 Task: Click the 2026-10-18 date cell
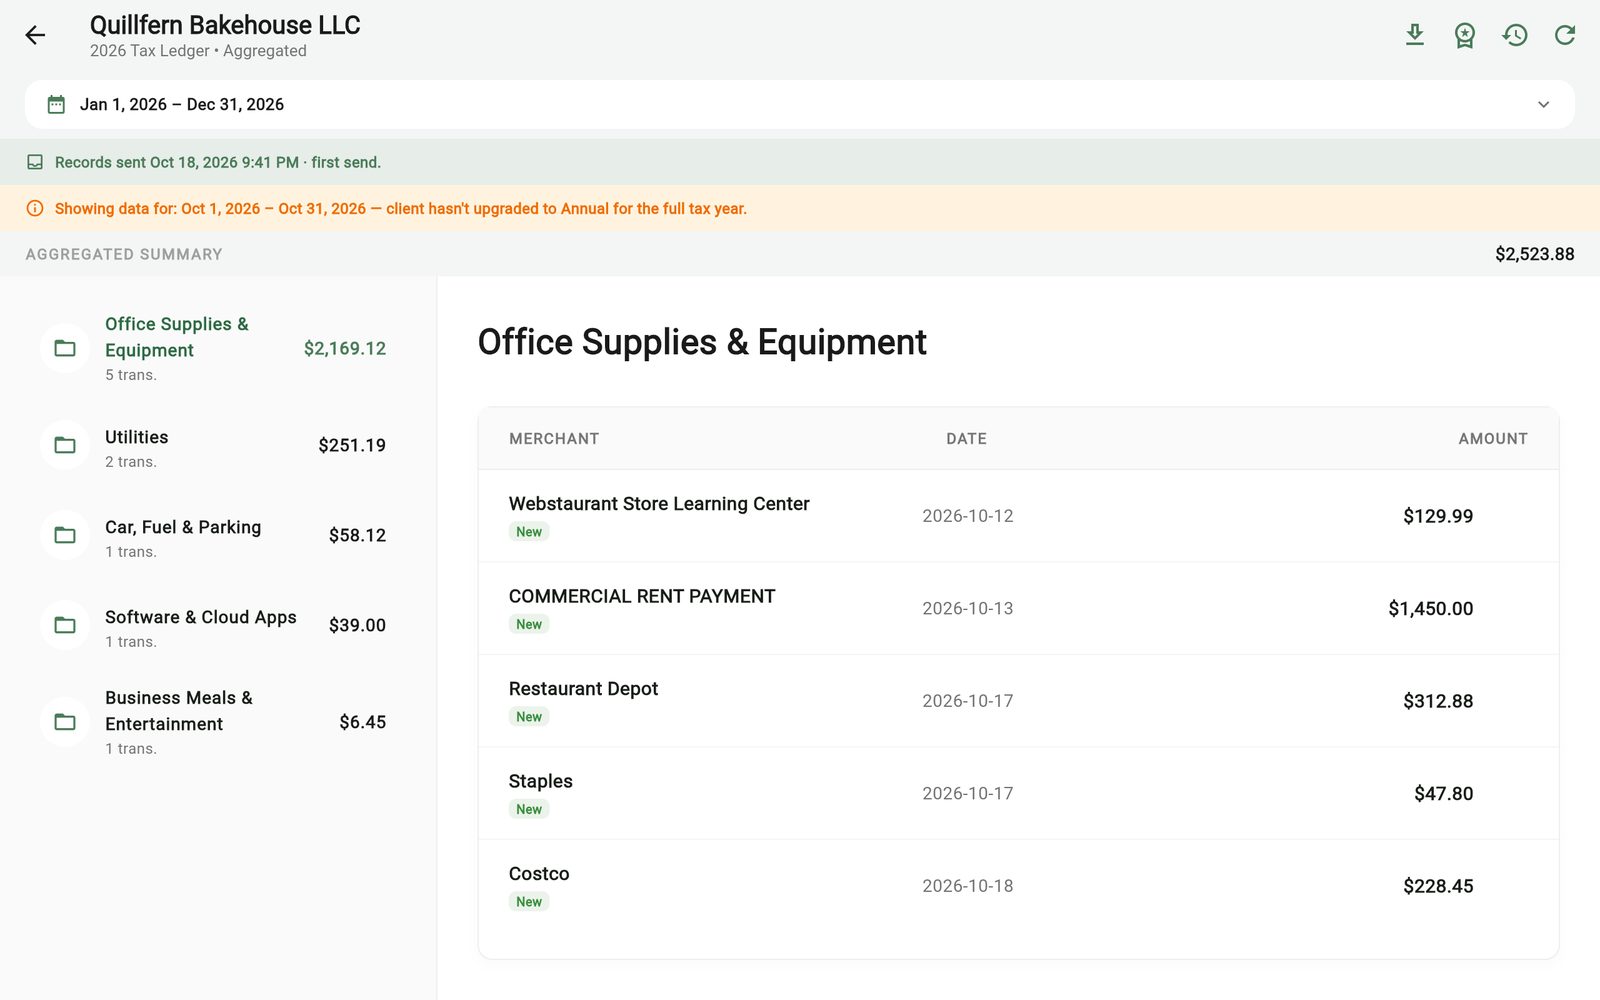(x=968, y=886)
